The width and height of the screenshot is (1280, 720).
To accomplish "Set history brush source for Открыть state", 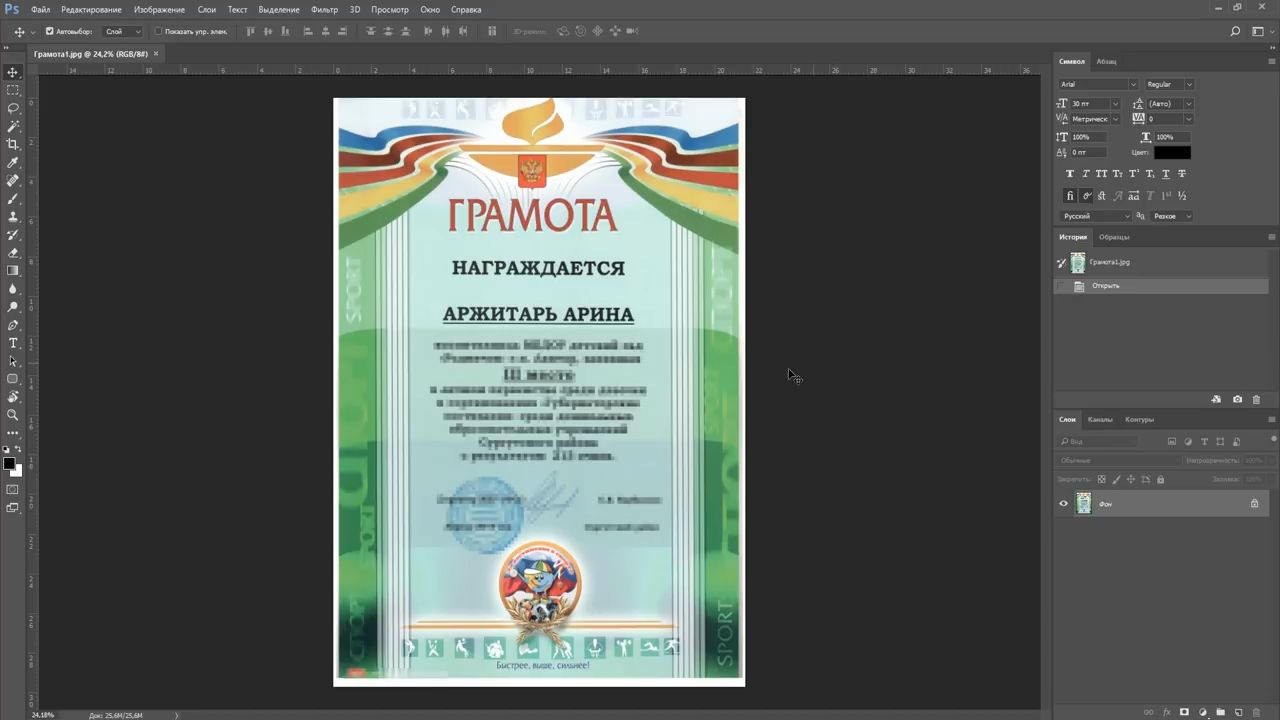I will pos(1062,286).
